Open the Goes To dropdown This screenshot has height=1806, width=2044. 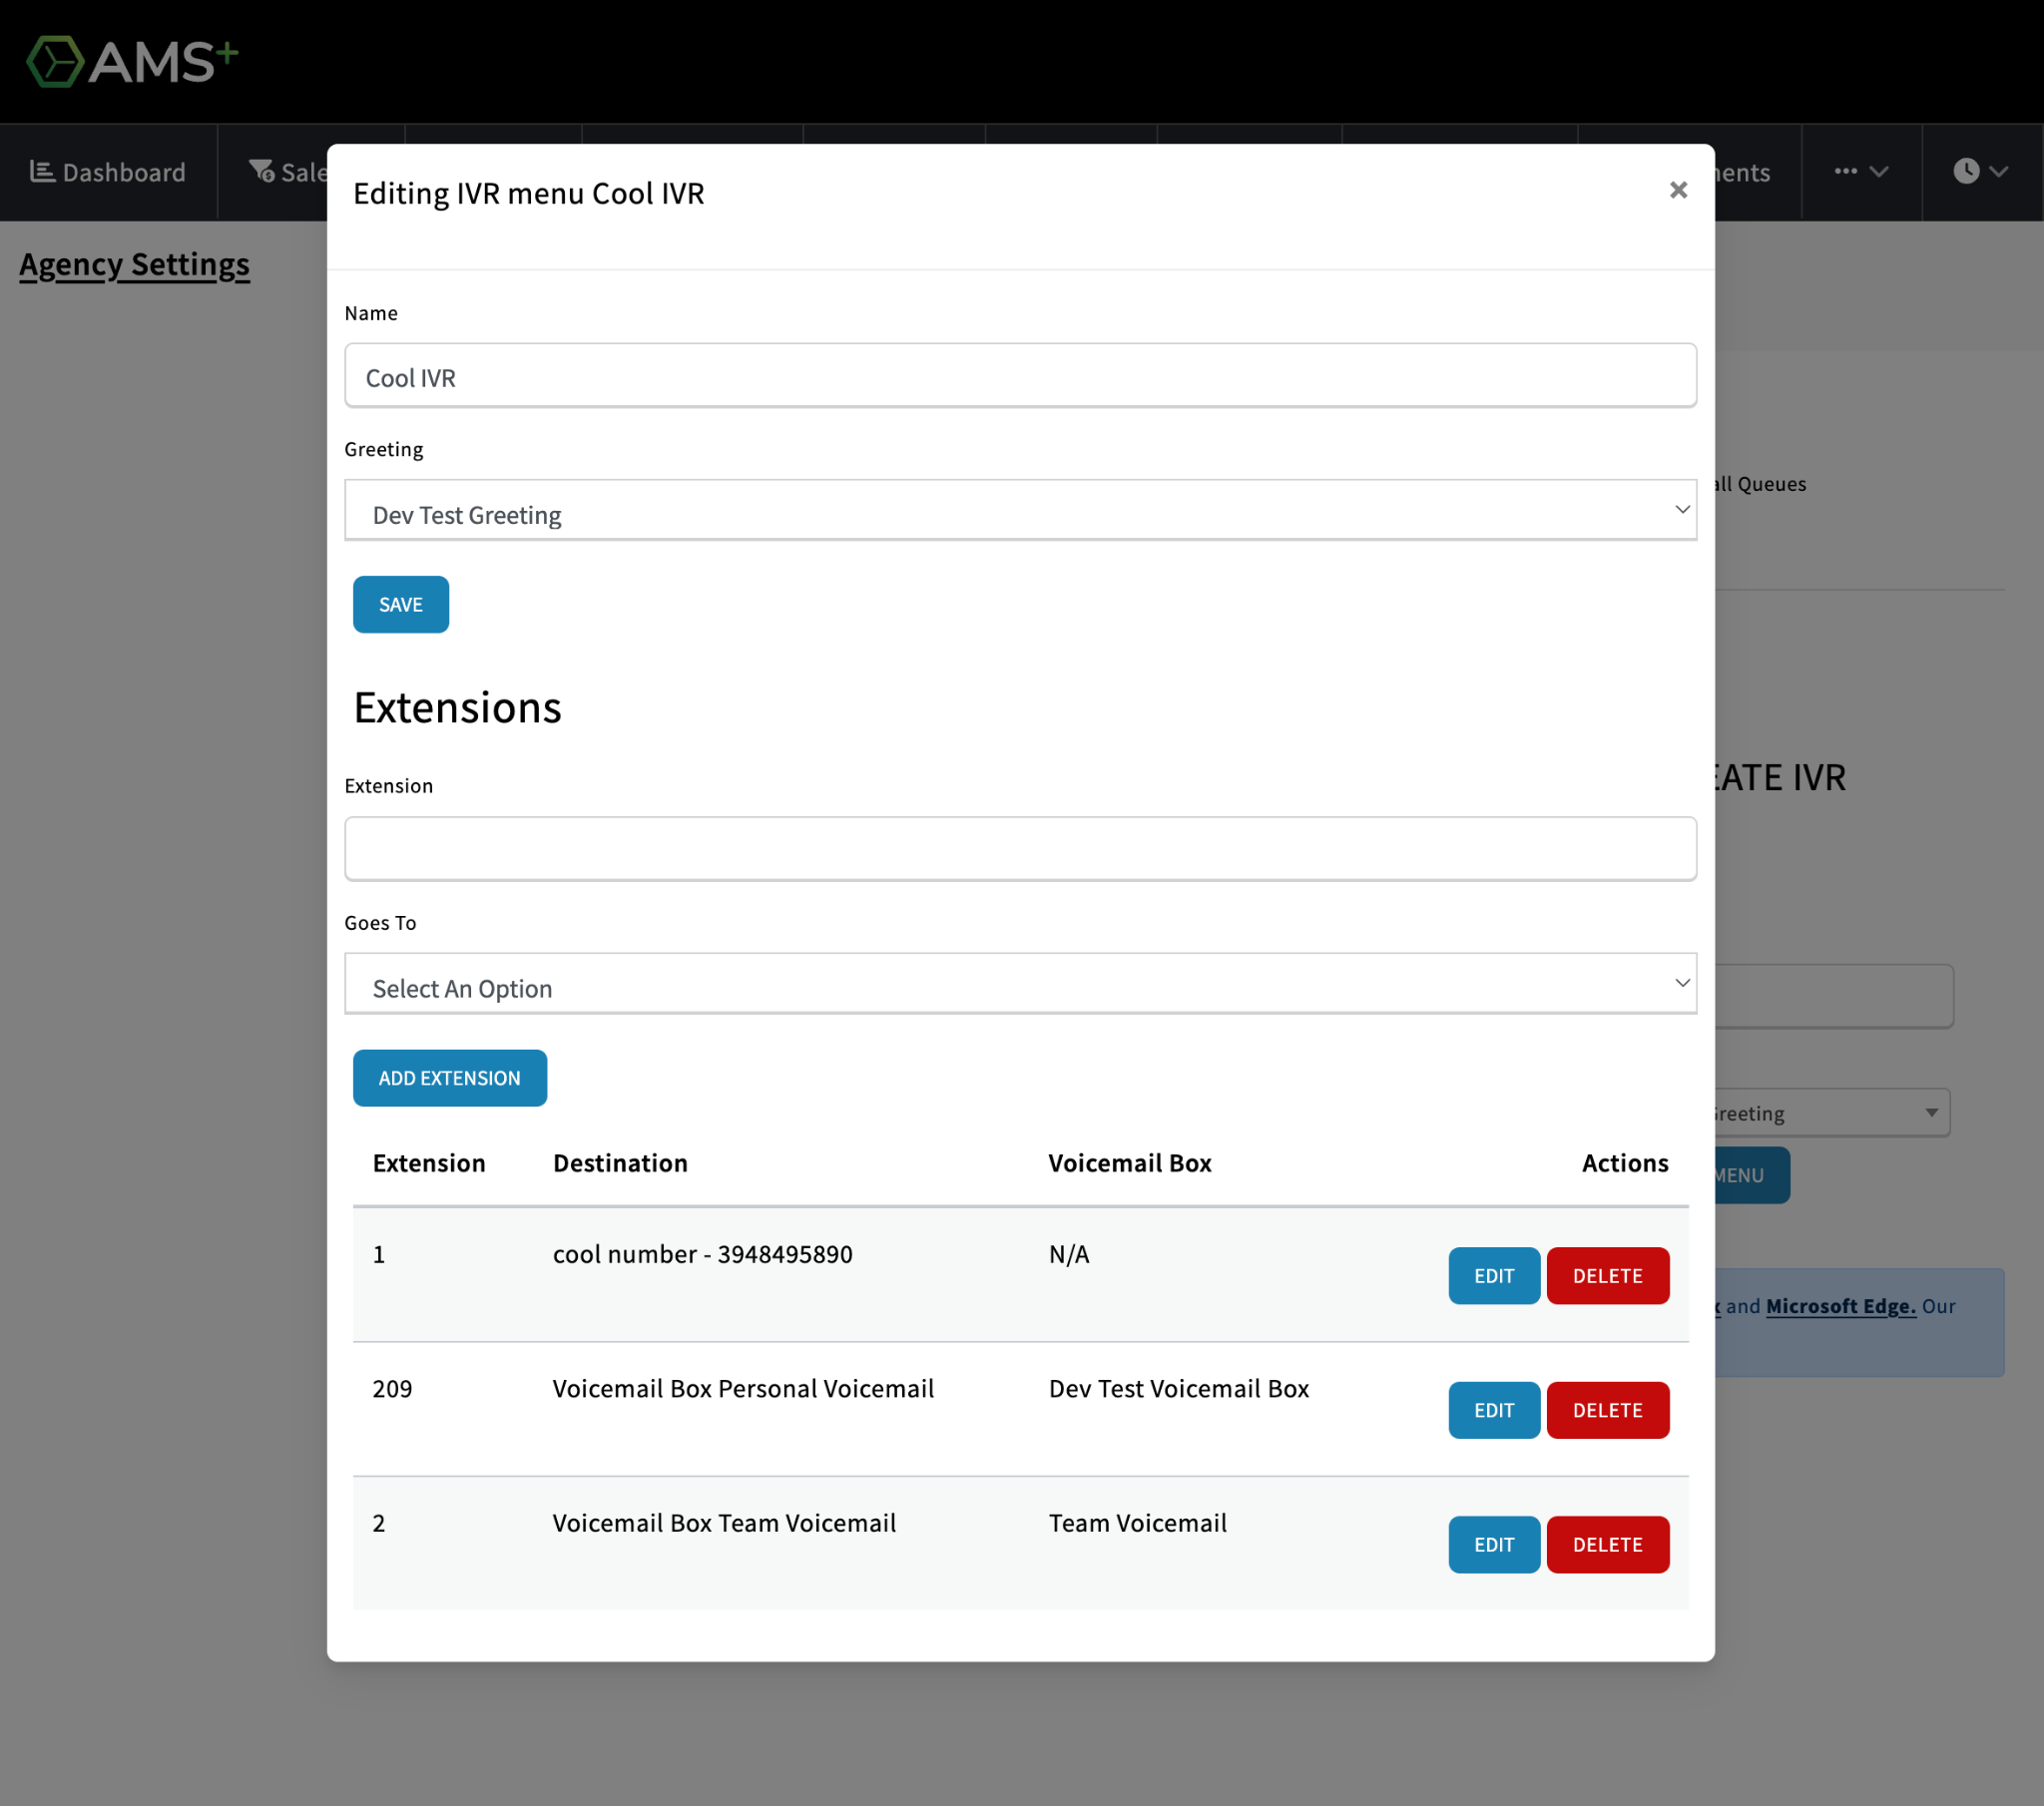pyautogui.click(x=1020, y=984)
